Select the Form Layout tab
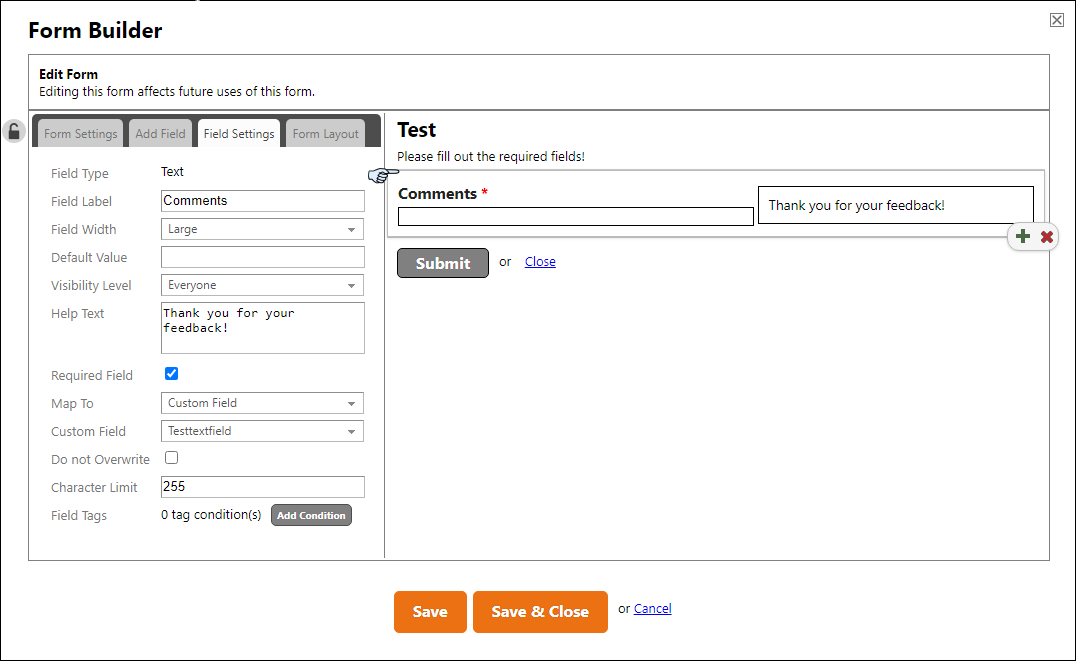 coord(324,132)
